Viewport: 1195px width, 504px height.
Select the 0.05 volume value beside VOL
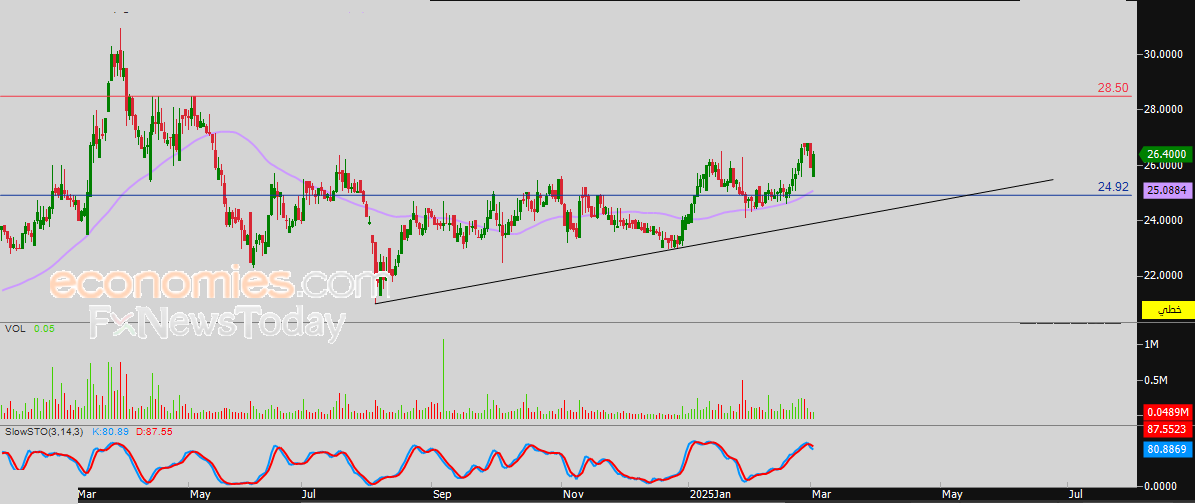pyautogui.click(x=43, y=329)
